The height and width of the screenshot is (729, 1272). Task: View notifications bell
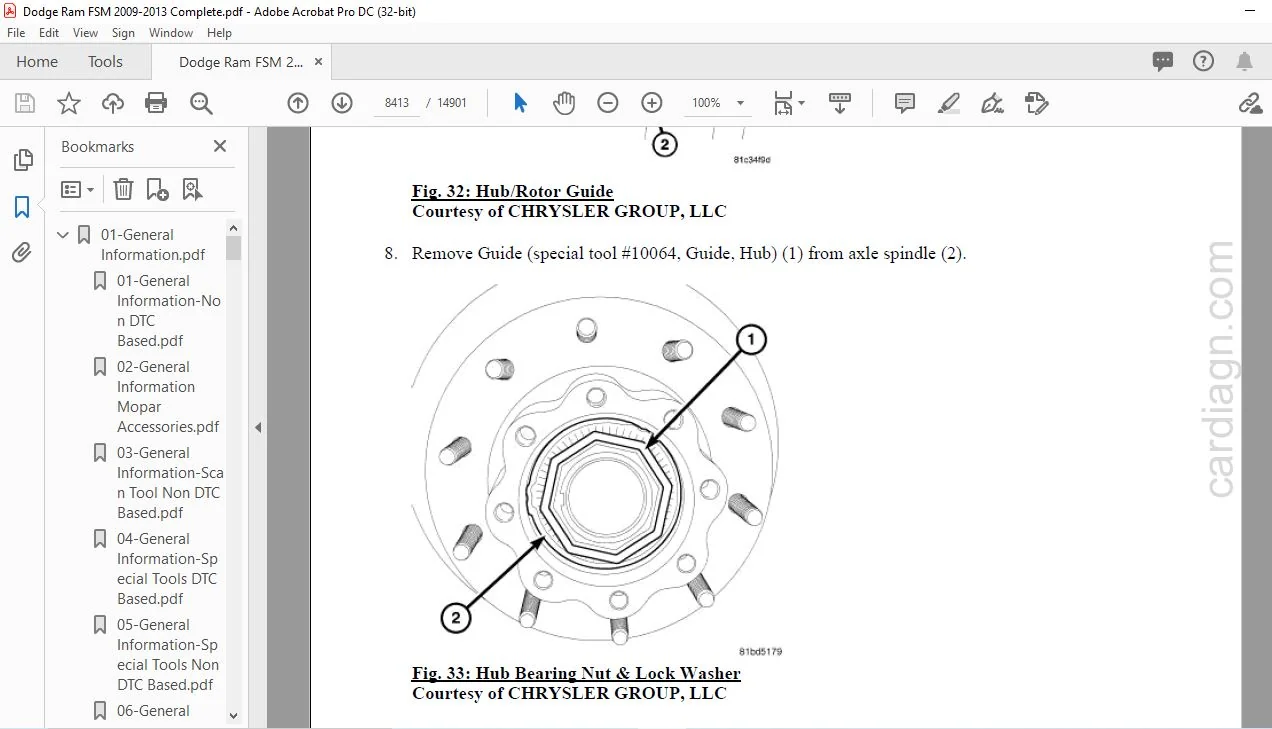(1245, 61)
